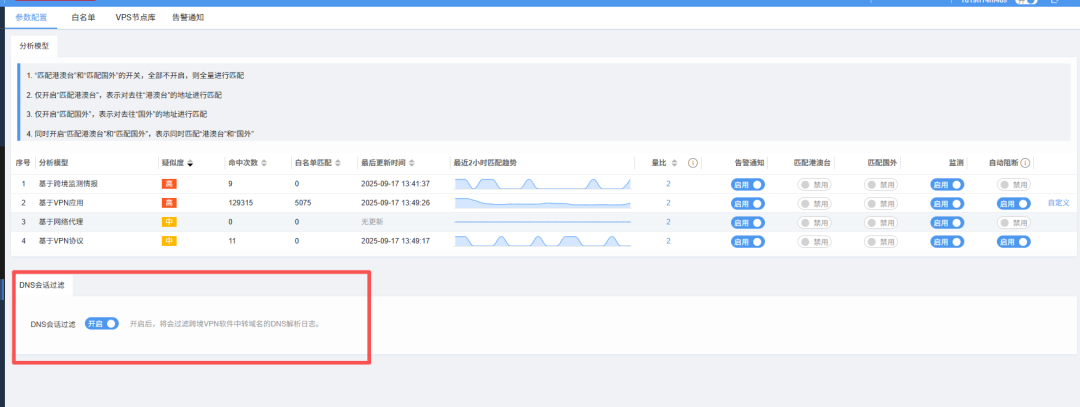Sort table by 疑似度 column arrow
Screen dimensions: 1080x407
pyautogui.click(x=190, y=163)
